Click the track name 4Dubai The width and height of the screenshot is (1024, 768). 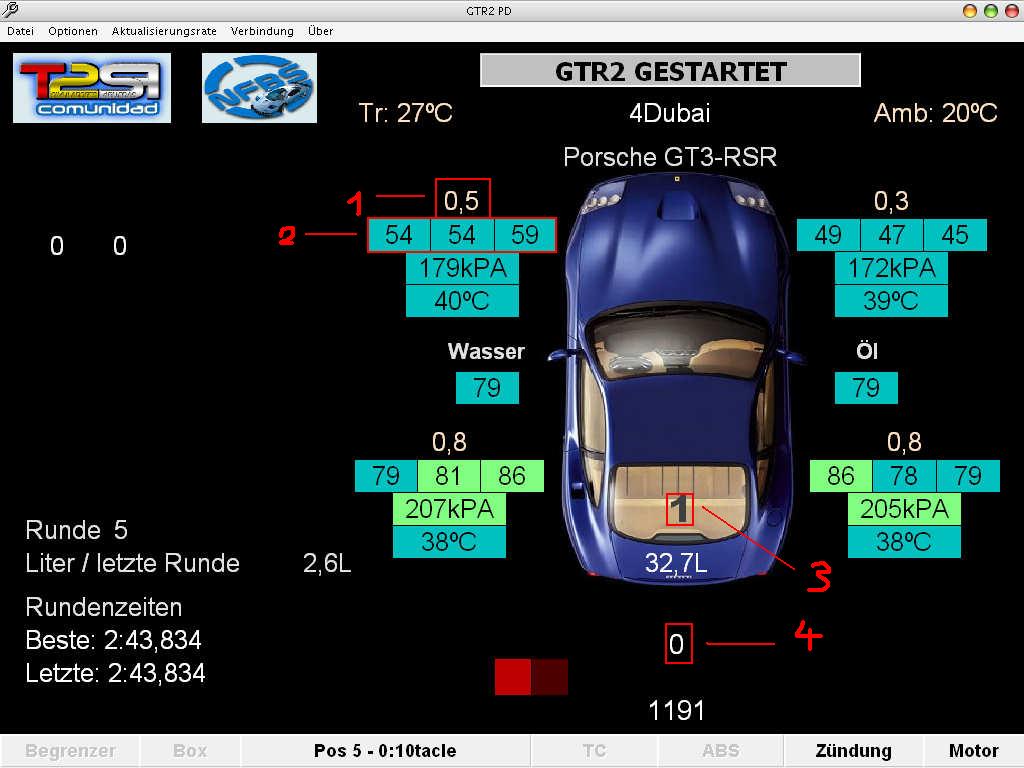click(670, 114)
